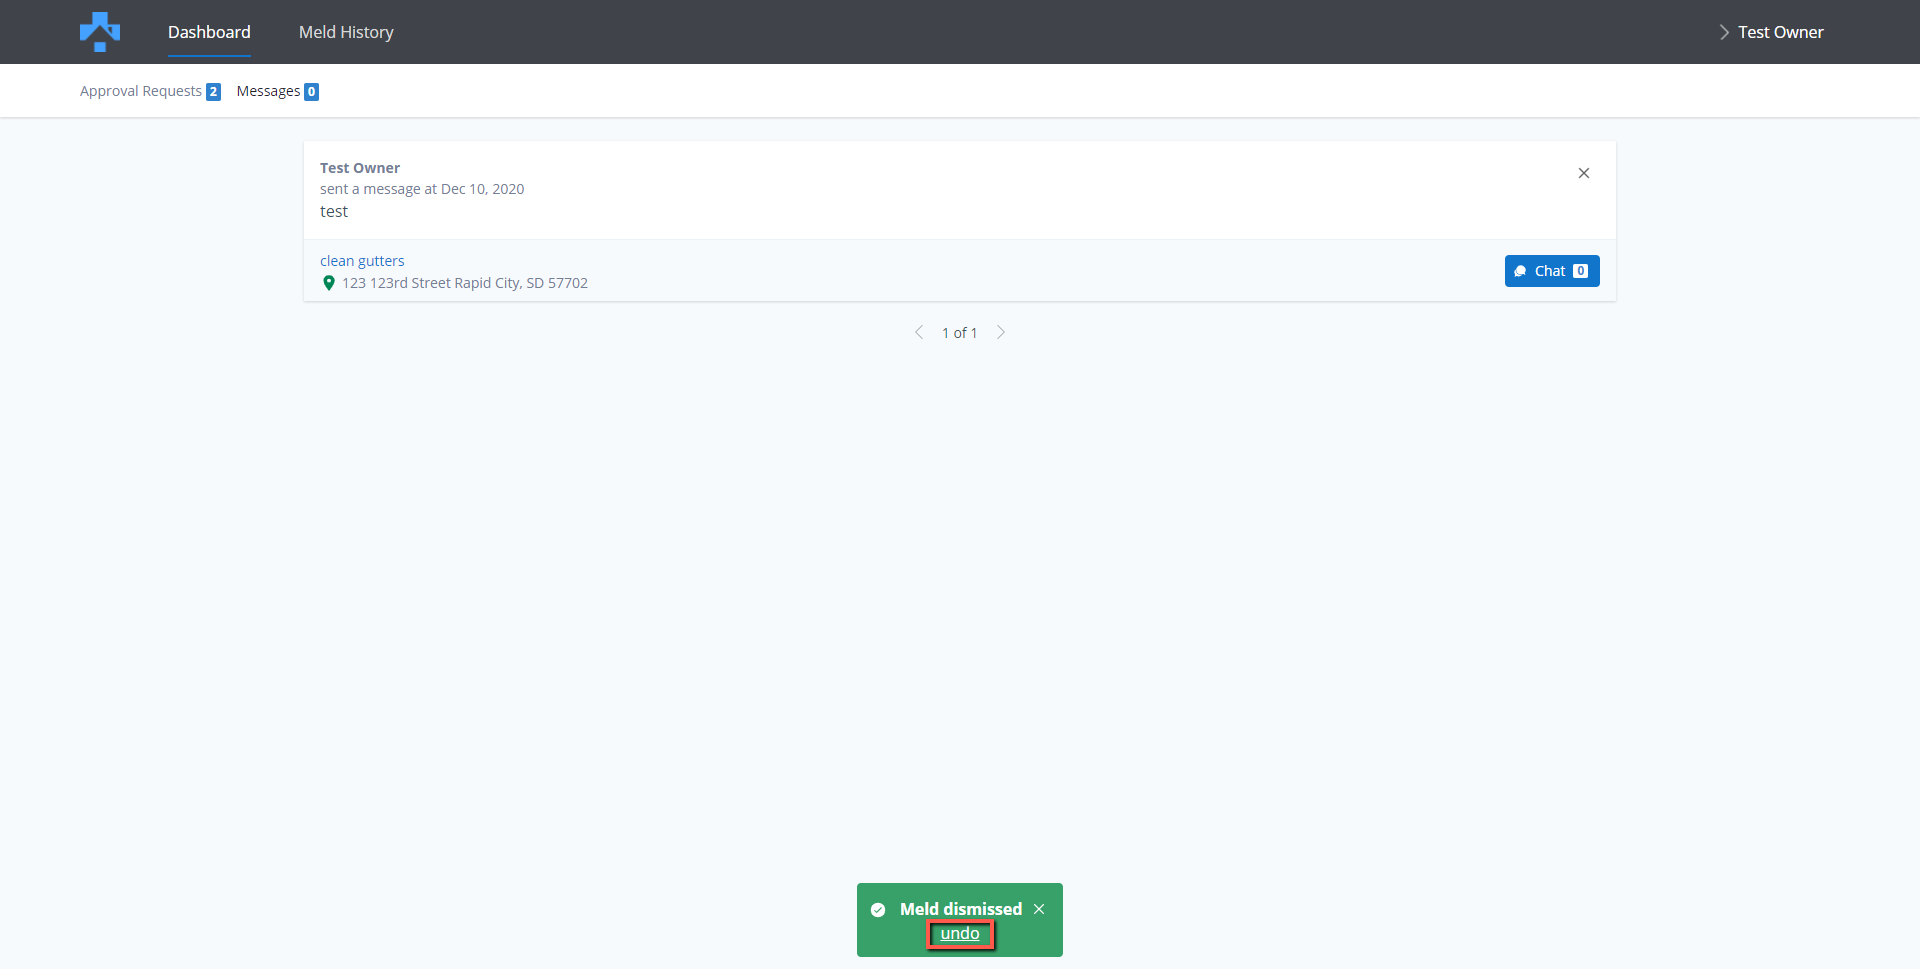Switch to Meld History tab
1920x969 pixels.
click(346, 32)
